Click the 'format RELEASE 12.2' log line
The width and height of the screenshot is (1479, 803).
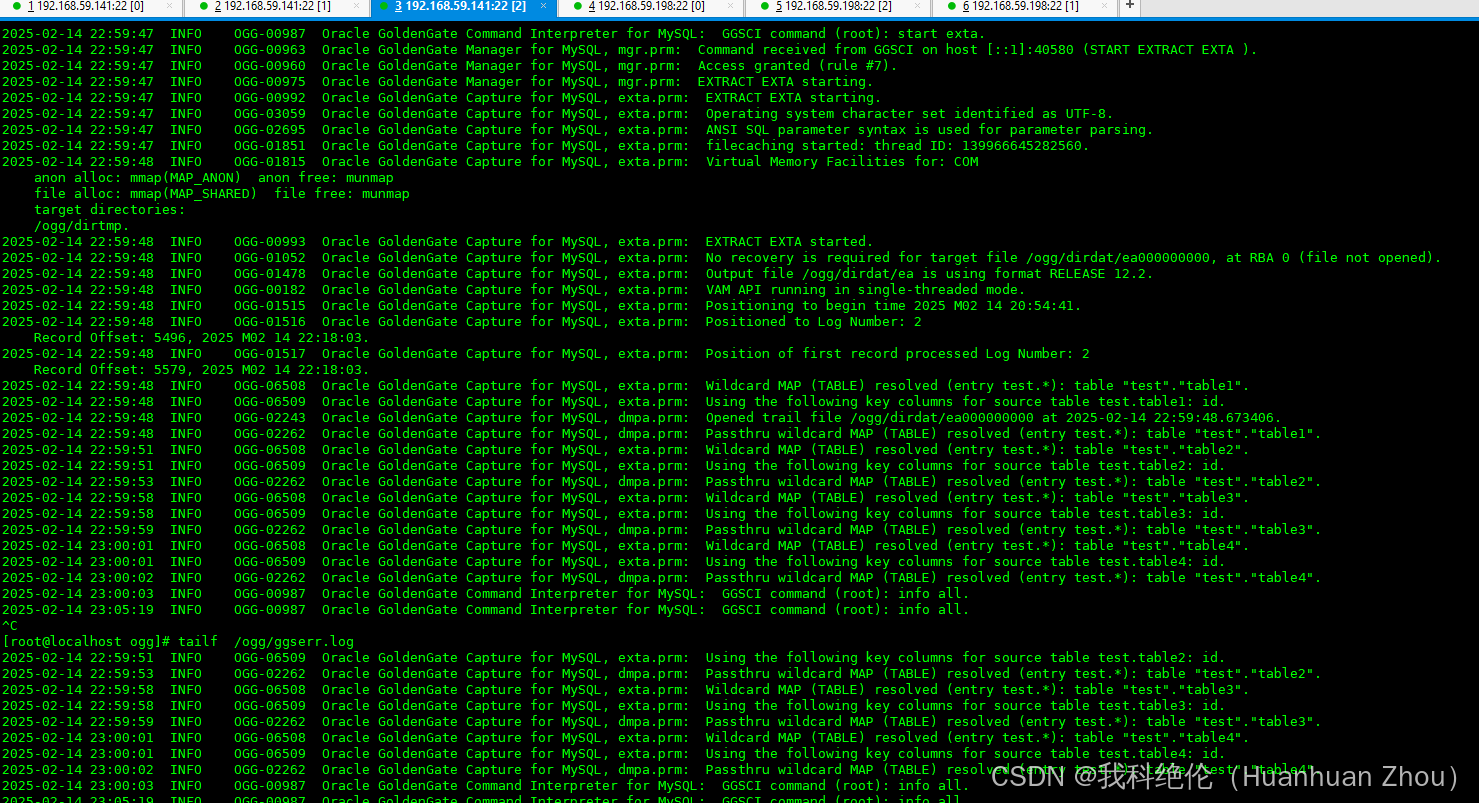577,274
